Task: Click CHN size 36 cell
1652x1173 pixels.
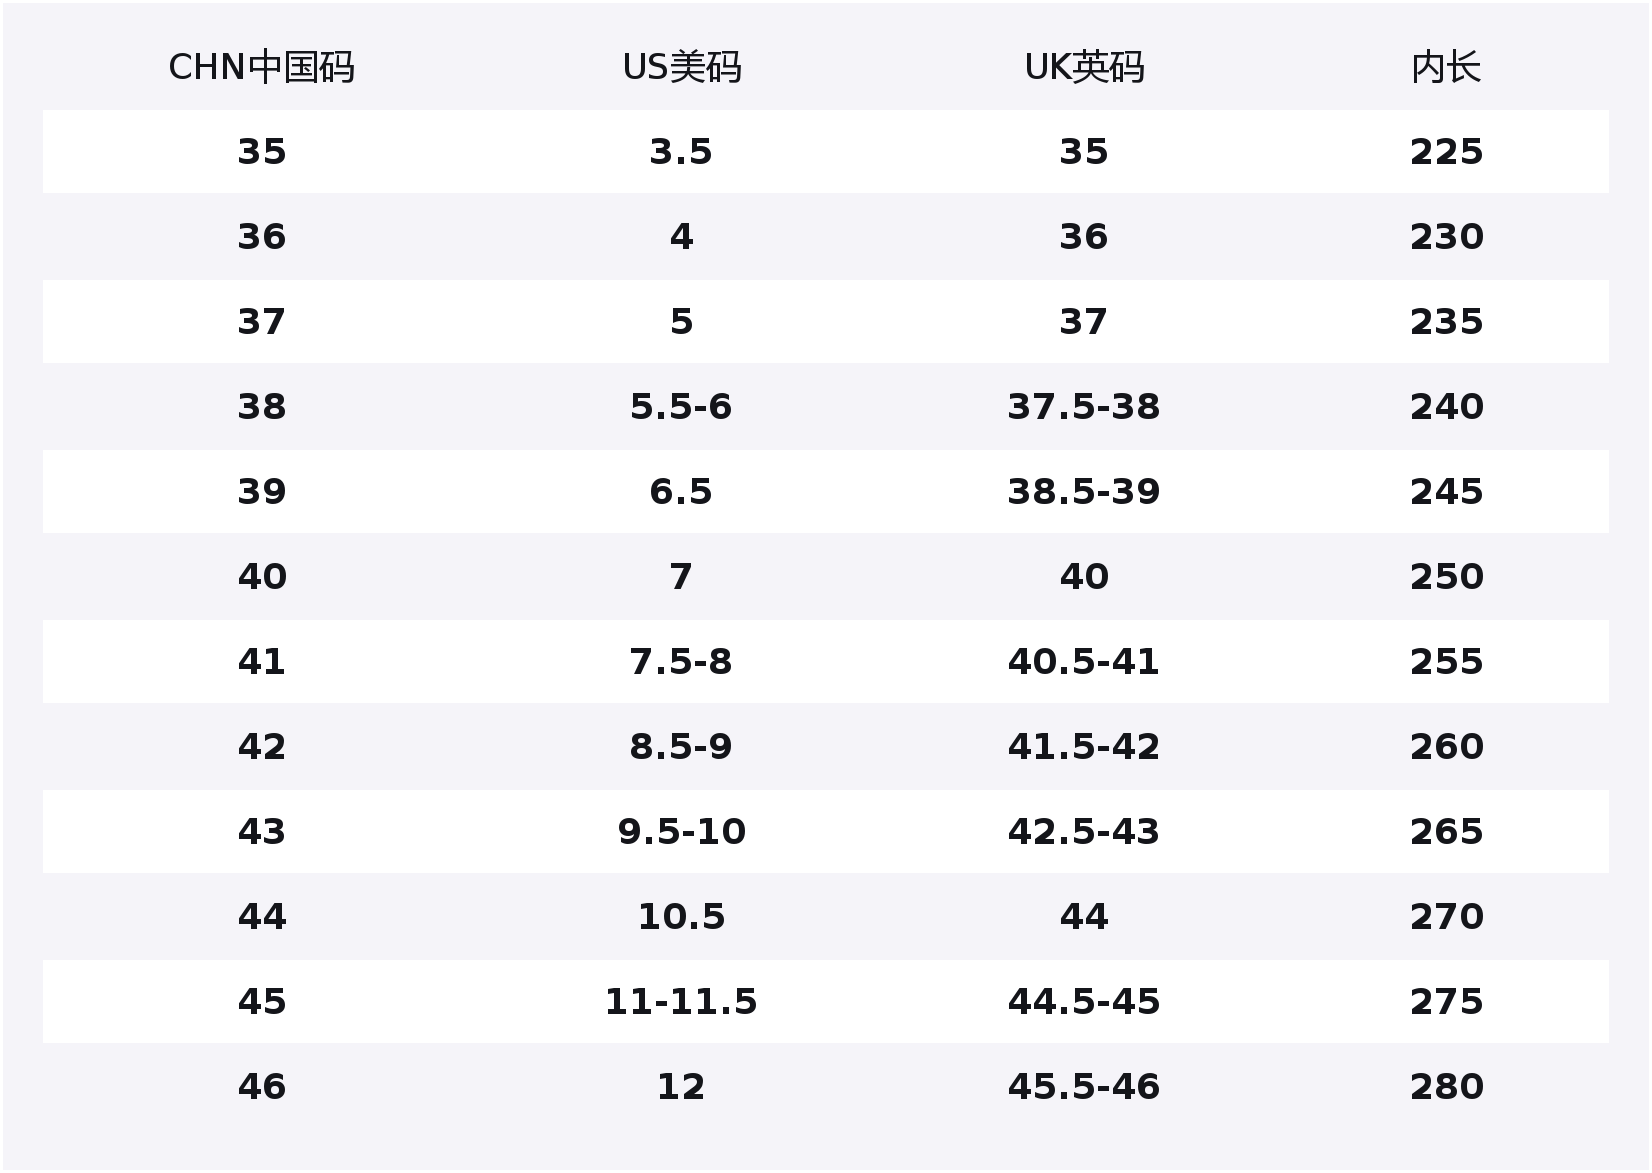Action: pos(261,237)
